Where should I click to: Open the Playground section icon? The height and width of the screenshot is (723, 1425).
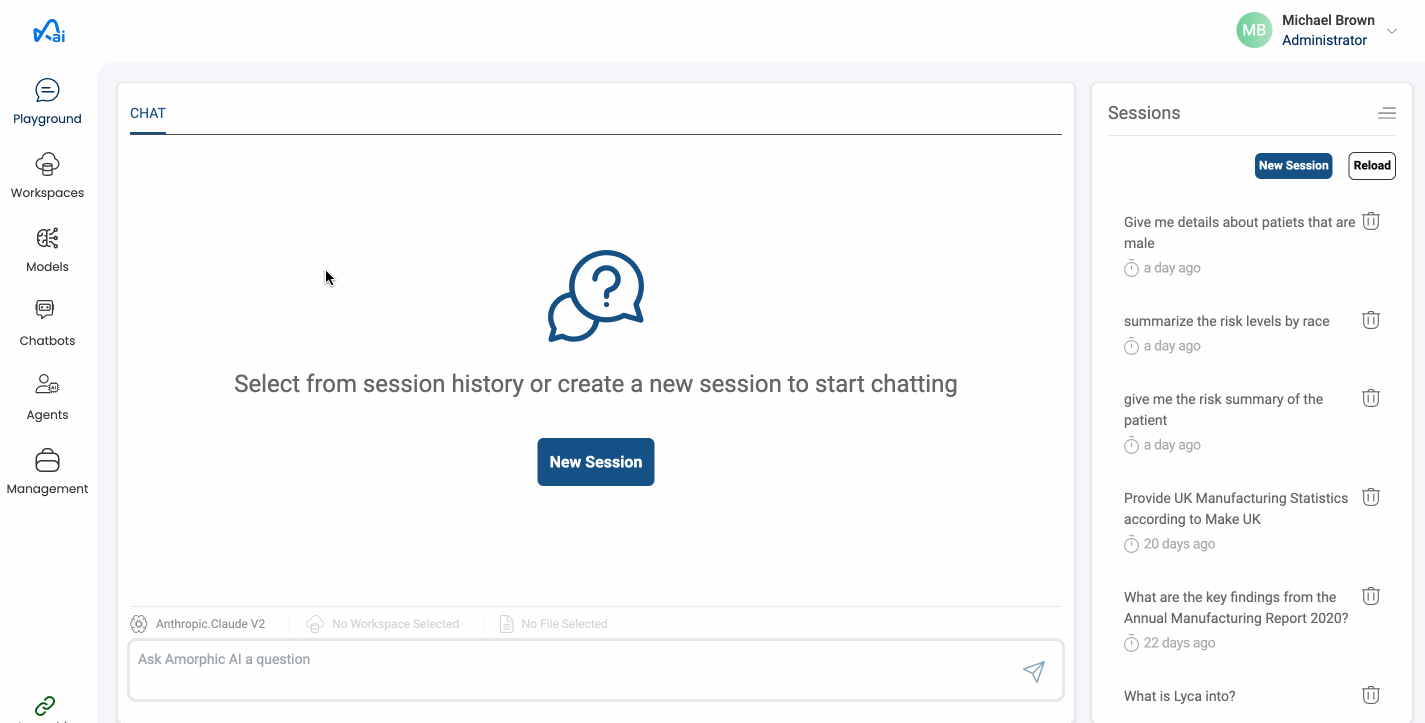(47, 91)
